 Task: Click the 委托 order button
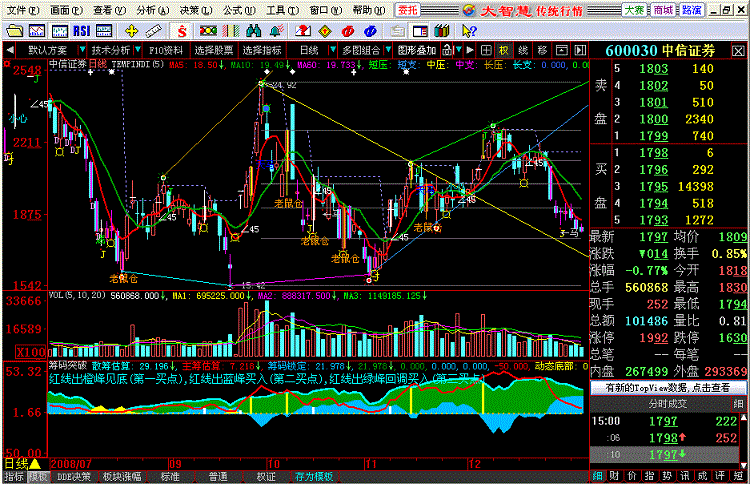[408, 10]
